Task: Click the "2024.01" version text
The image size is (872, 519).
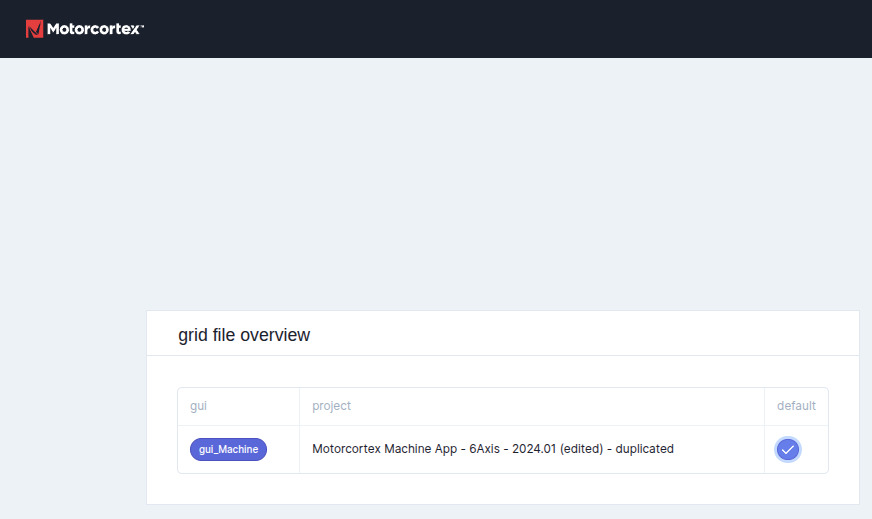Action: coord(534,449)
